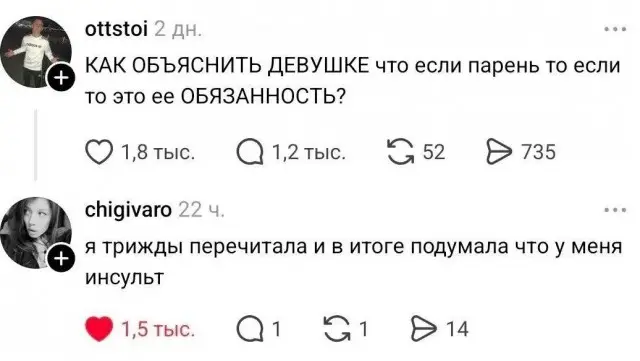
Task: Open more options menu for ottstoi's post
Action: click(x=615, y=29)
